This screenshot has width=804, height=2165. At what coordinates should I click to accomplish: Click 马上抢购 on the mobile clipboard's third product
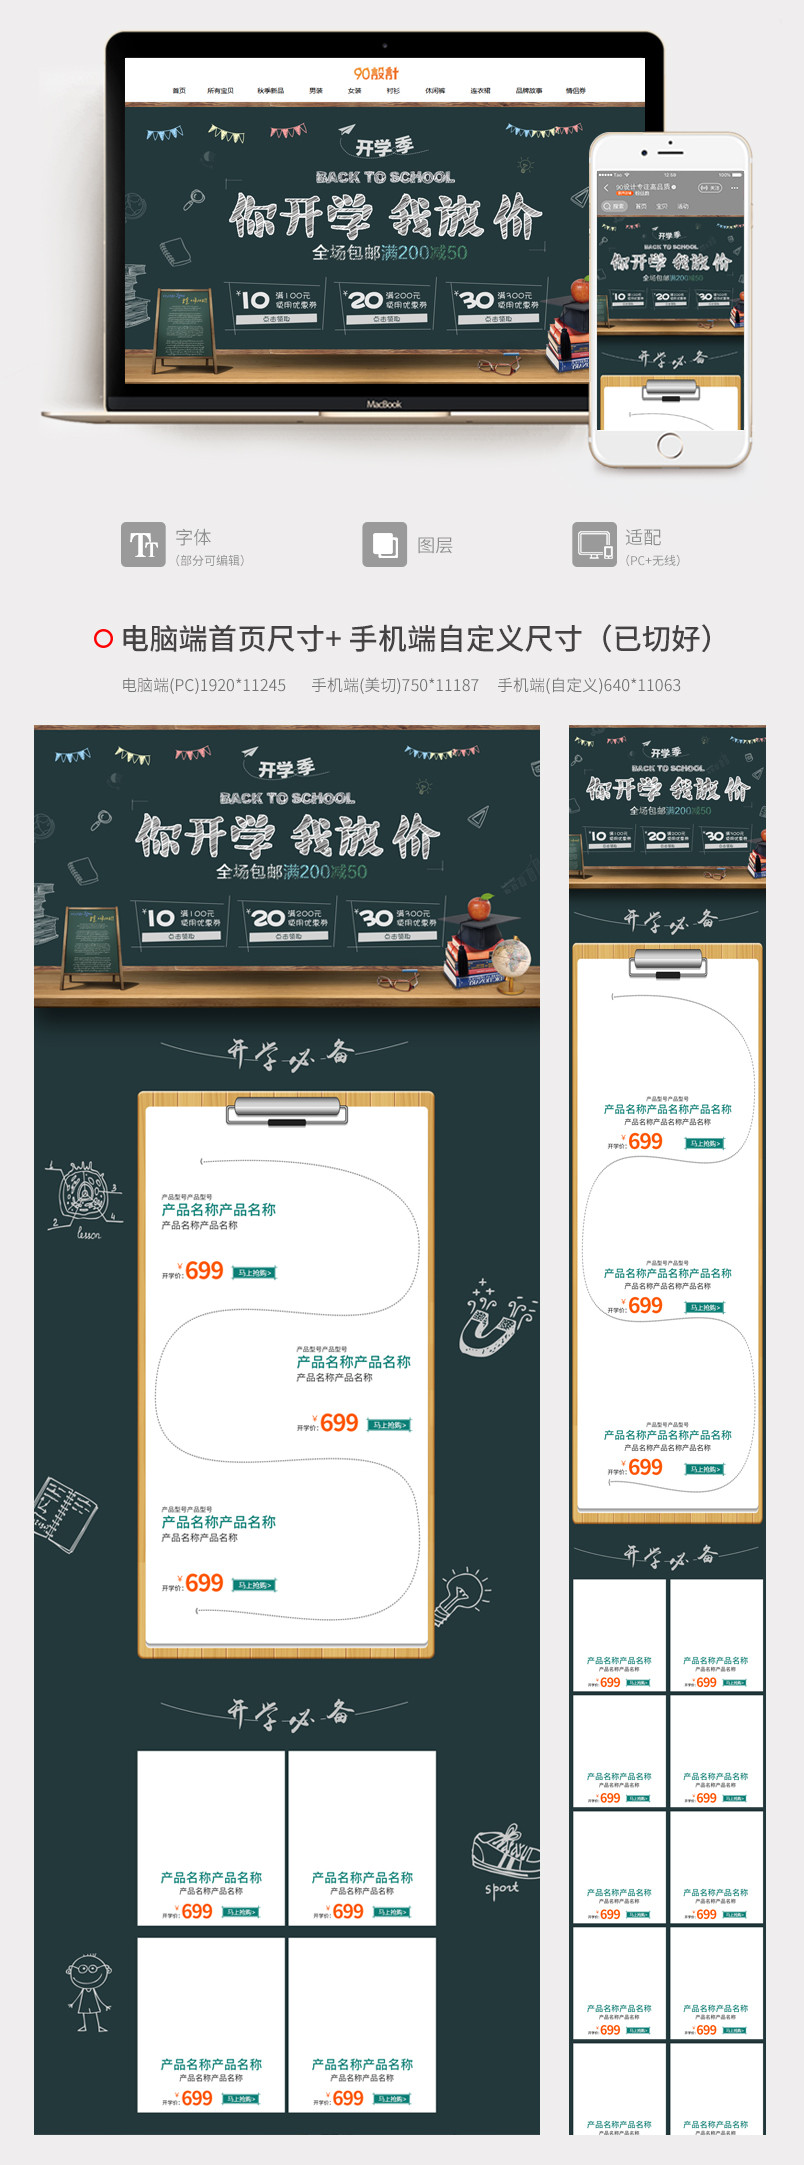[x=704, y=1469]
